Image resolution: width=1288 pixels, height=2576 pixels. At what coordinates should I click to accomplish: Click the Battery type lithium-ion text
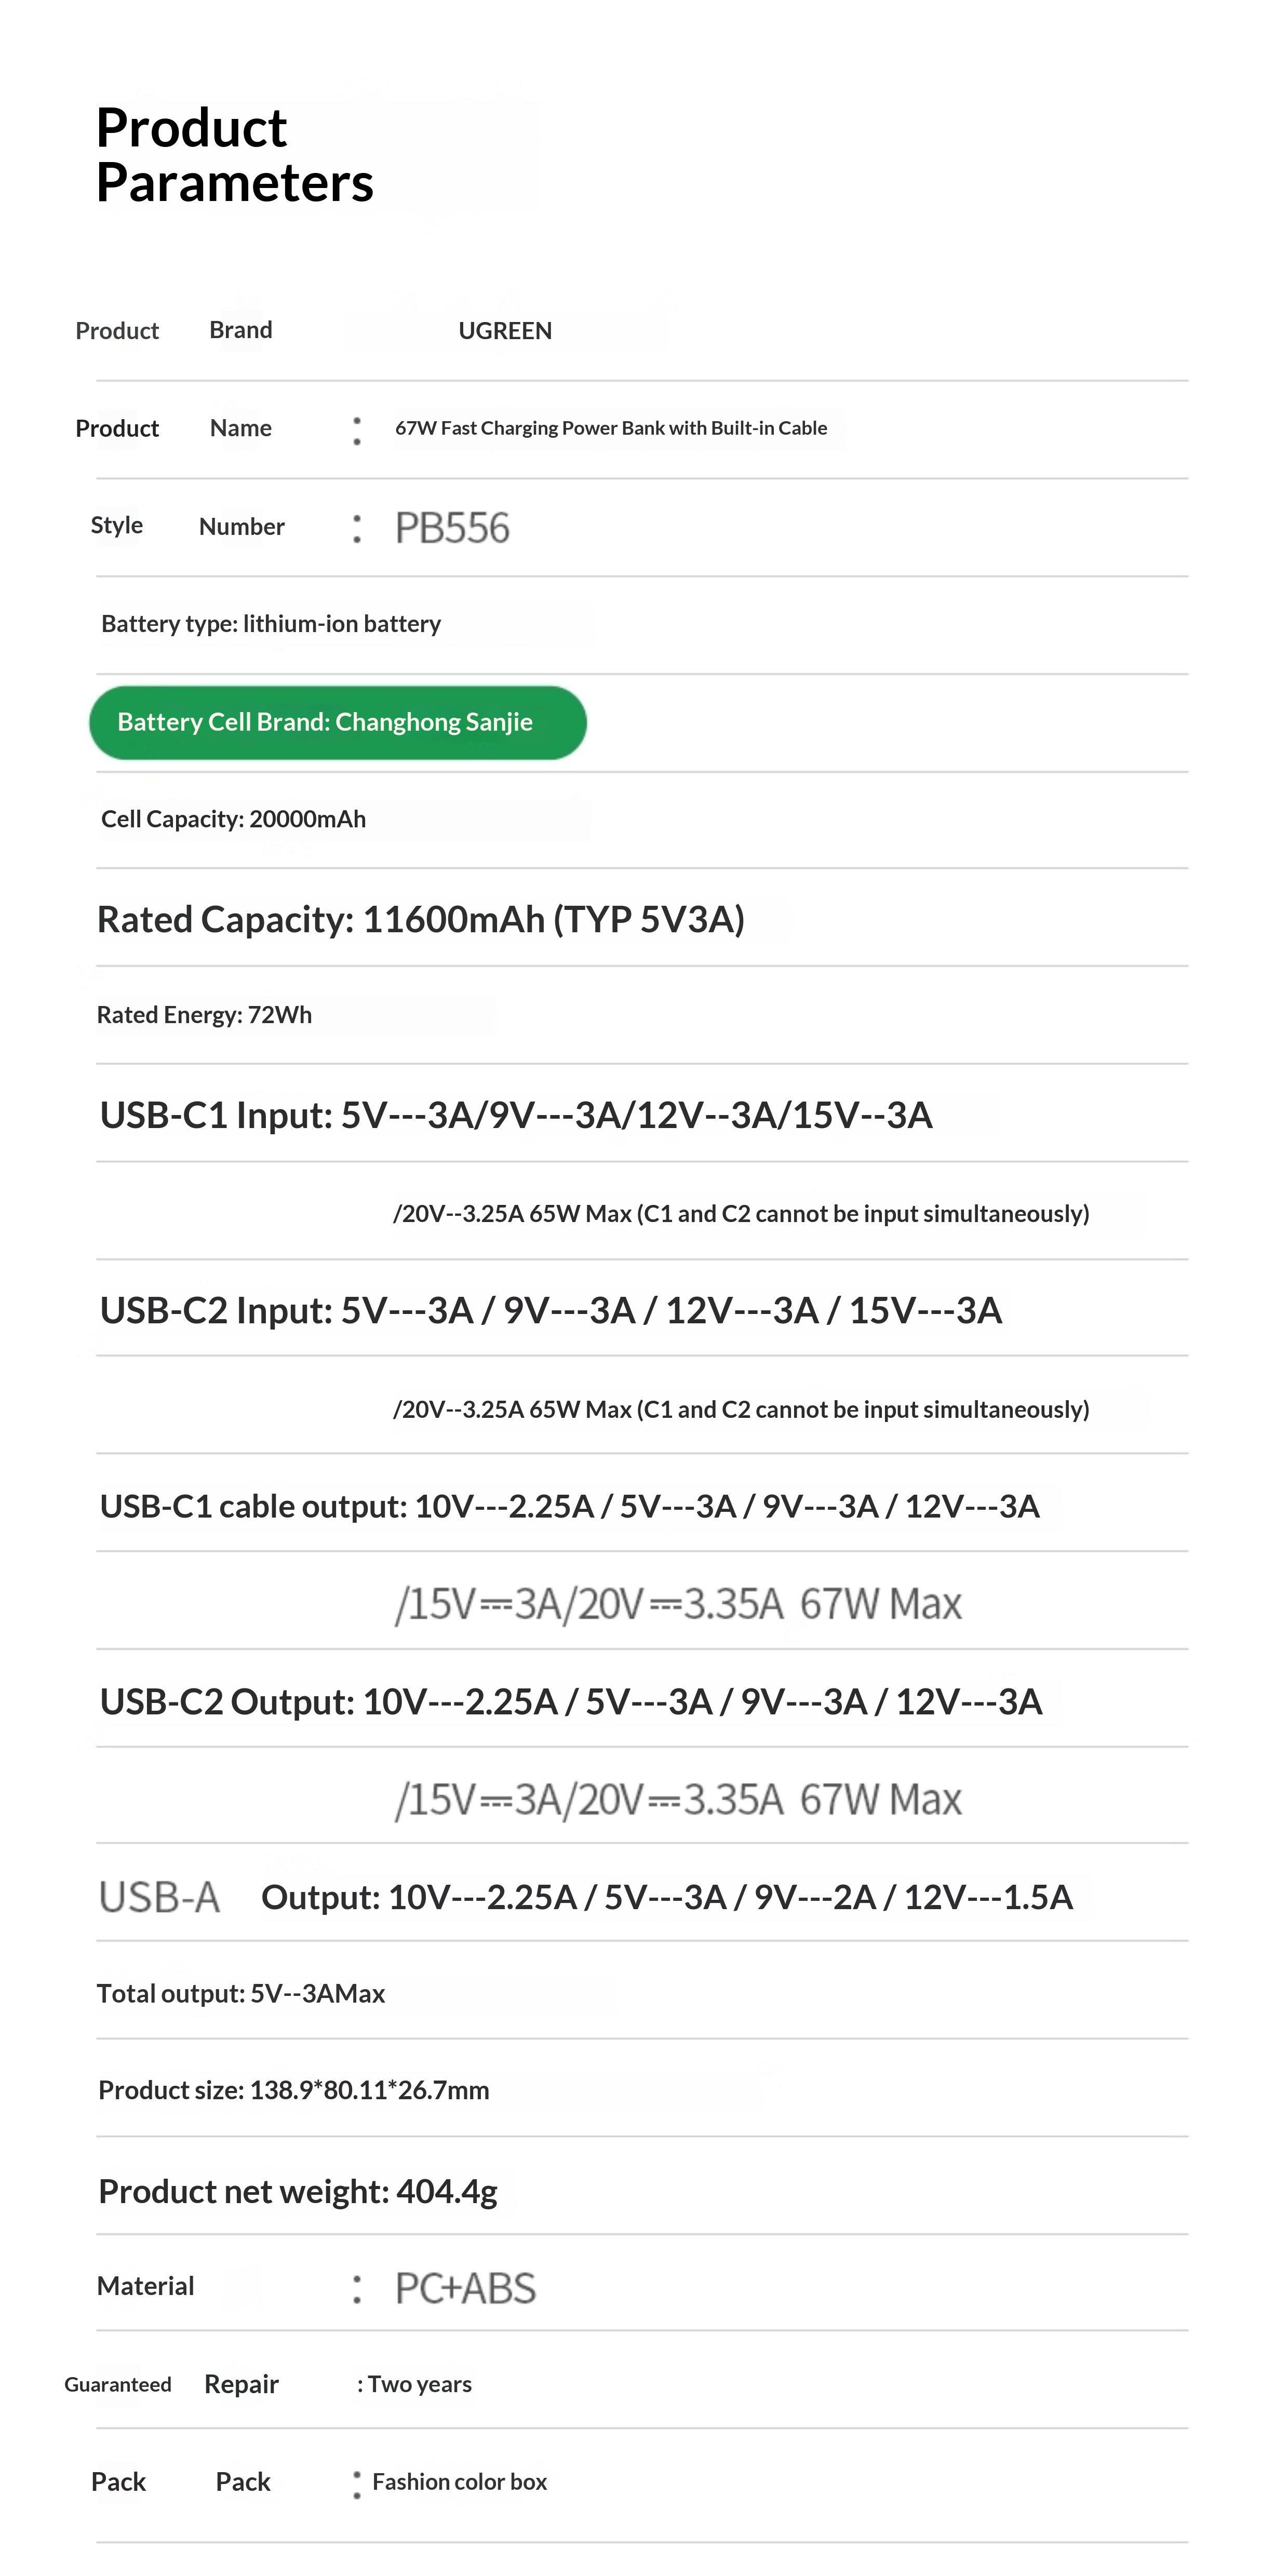(x=271, y=624)
